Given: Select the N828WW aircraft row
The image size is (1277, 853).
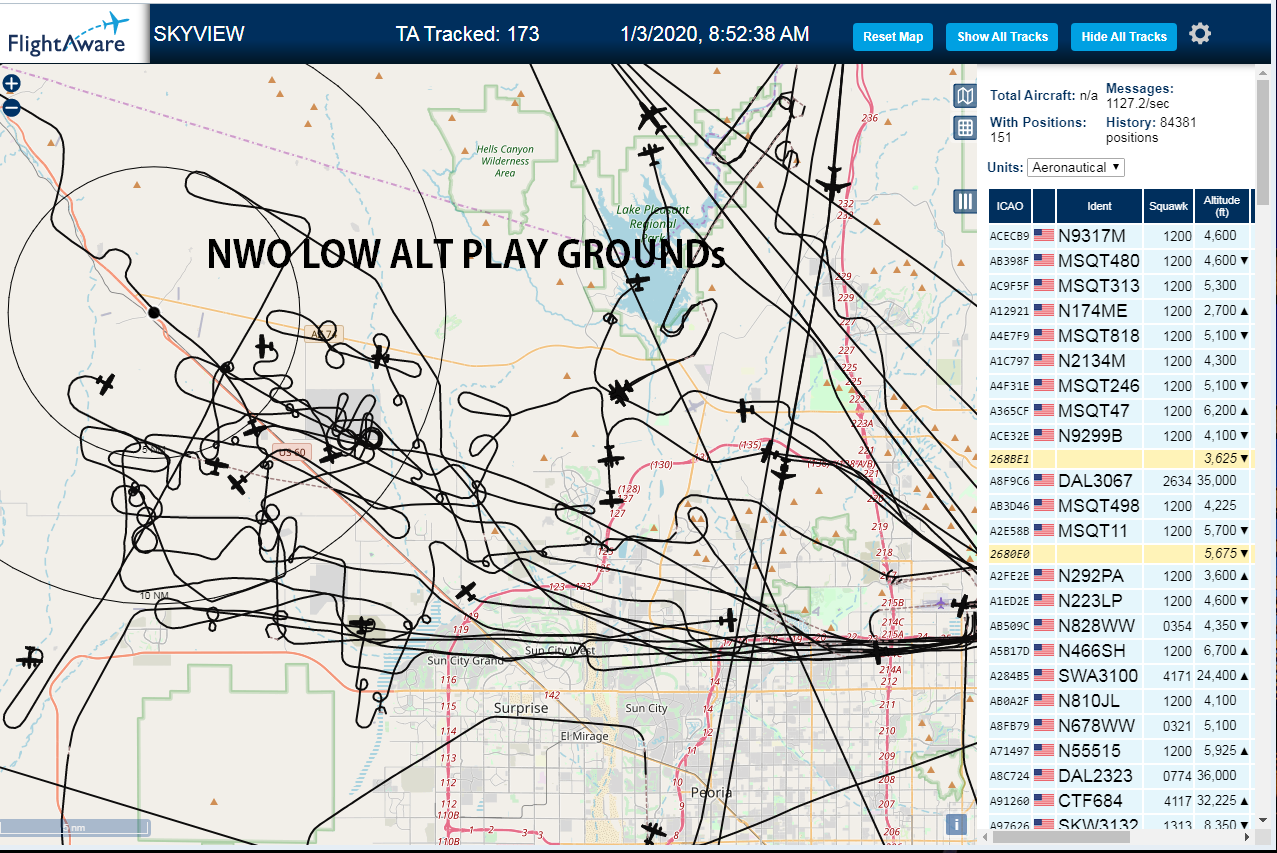Looking at the screenshot, I should pos(1120,626).
